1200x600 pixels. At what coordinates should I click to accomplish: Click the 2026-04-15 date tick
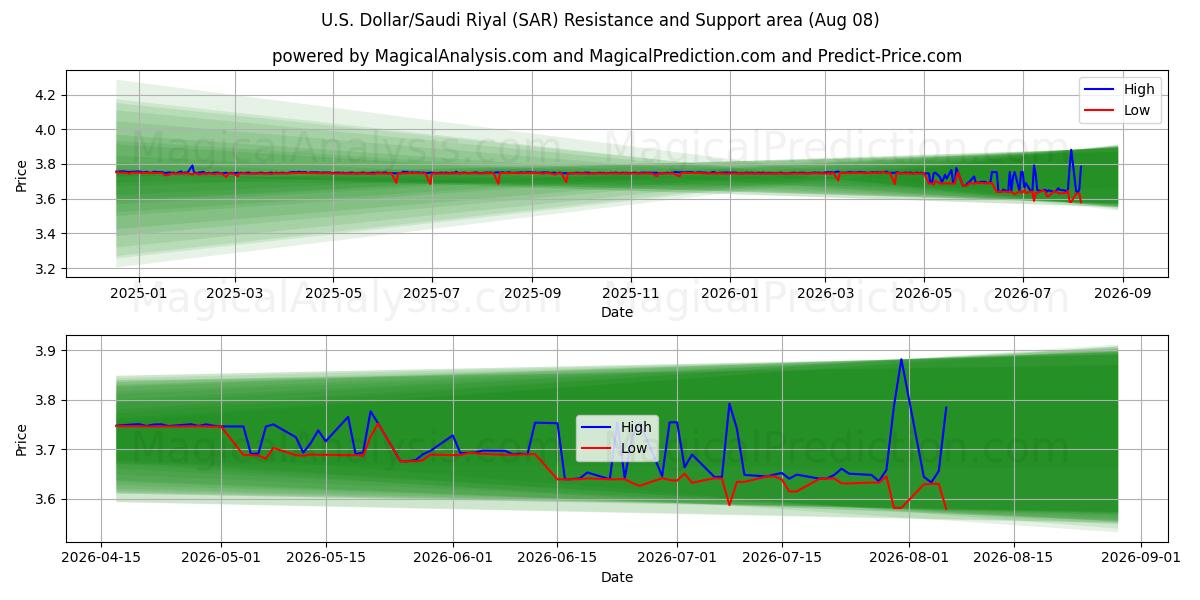101,559
